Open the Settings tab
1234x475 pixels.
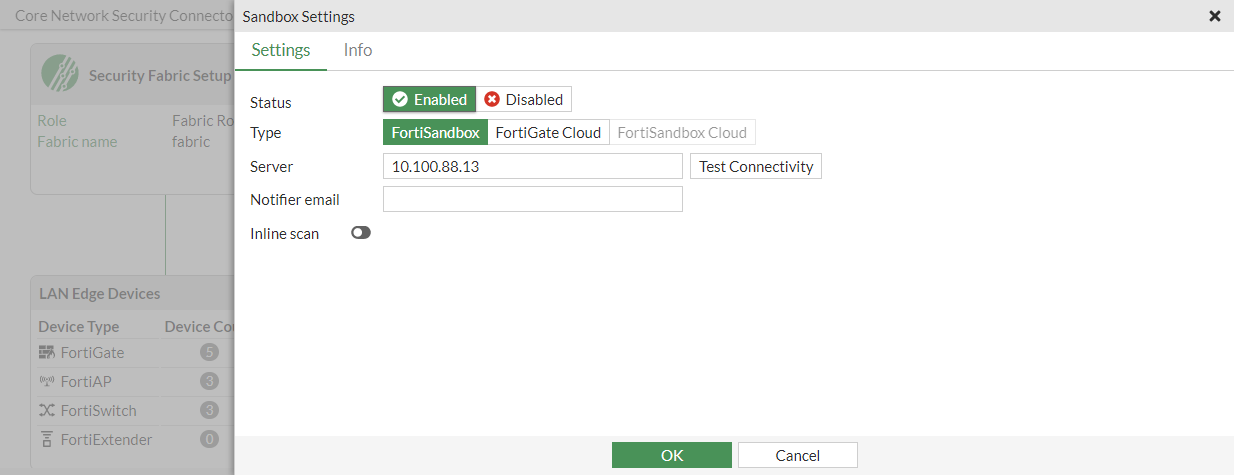click(281, 50)
